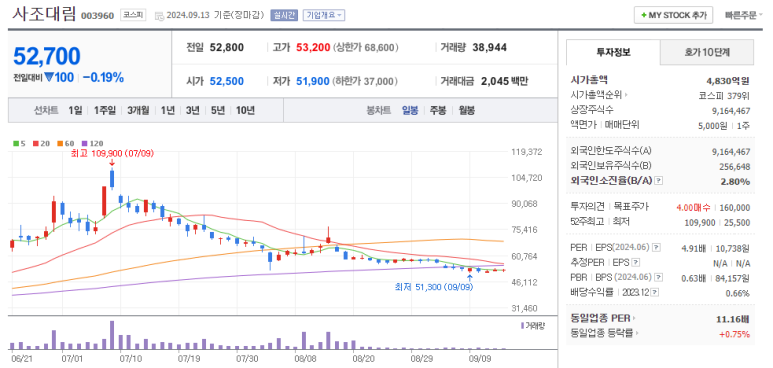Screen dimensions: 773x368
Task: Click help icon next to PER EPS(2024.06)
Action: [x=657, y=247]
